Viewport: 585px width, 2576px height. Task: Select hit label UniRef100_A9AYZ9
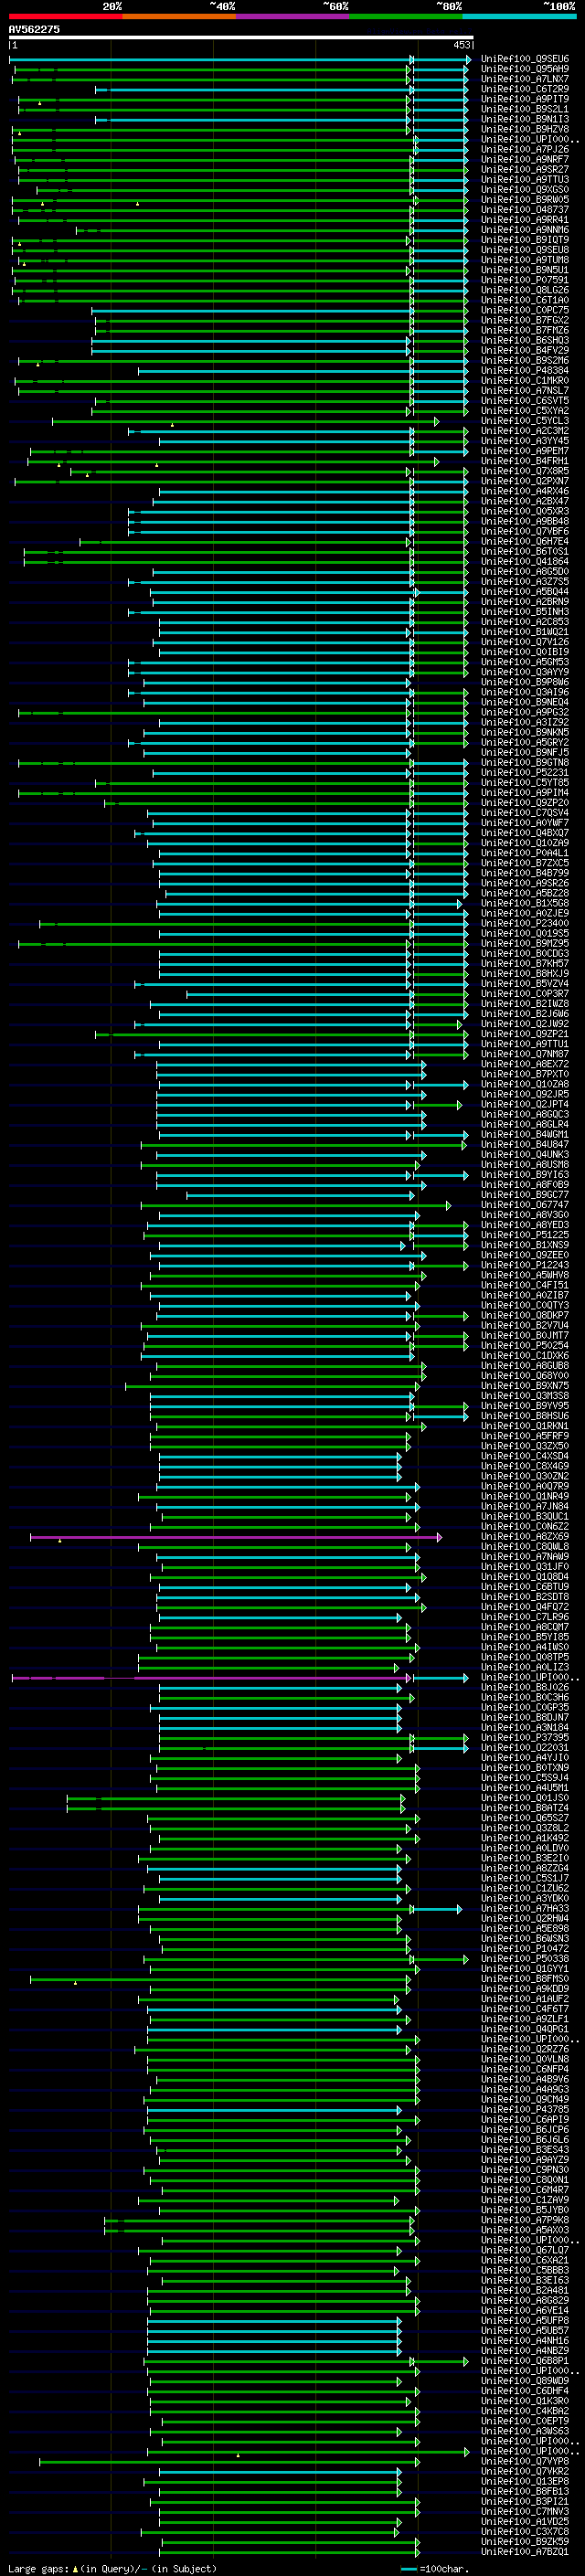click(525, 2160)
